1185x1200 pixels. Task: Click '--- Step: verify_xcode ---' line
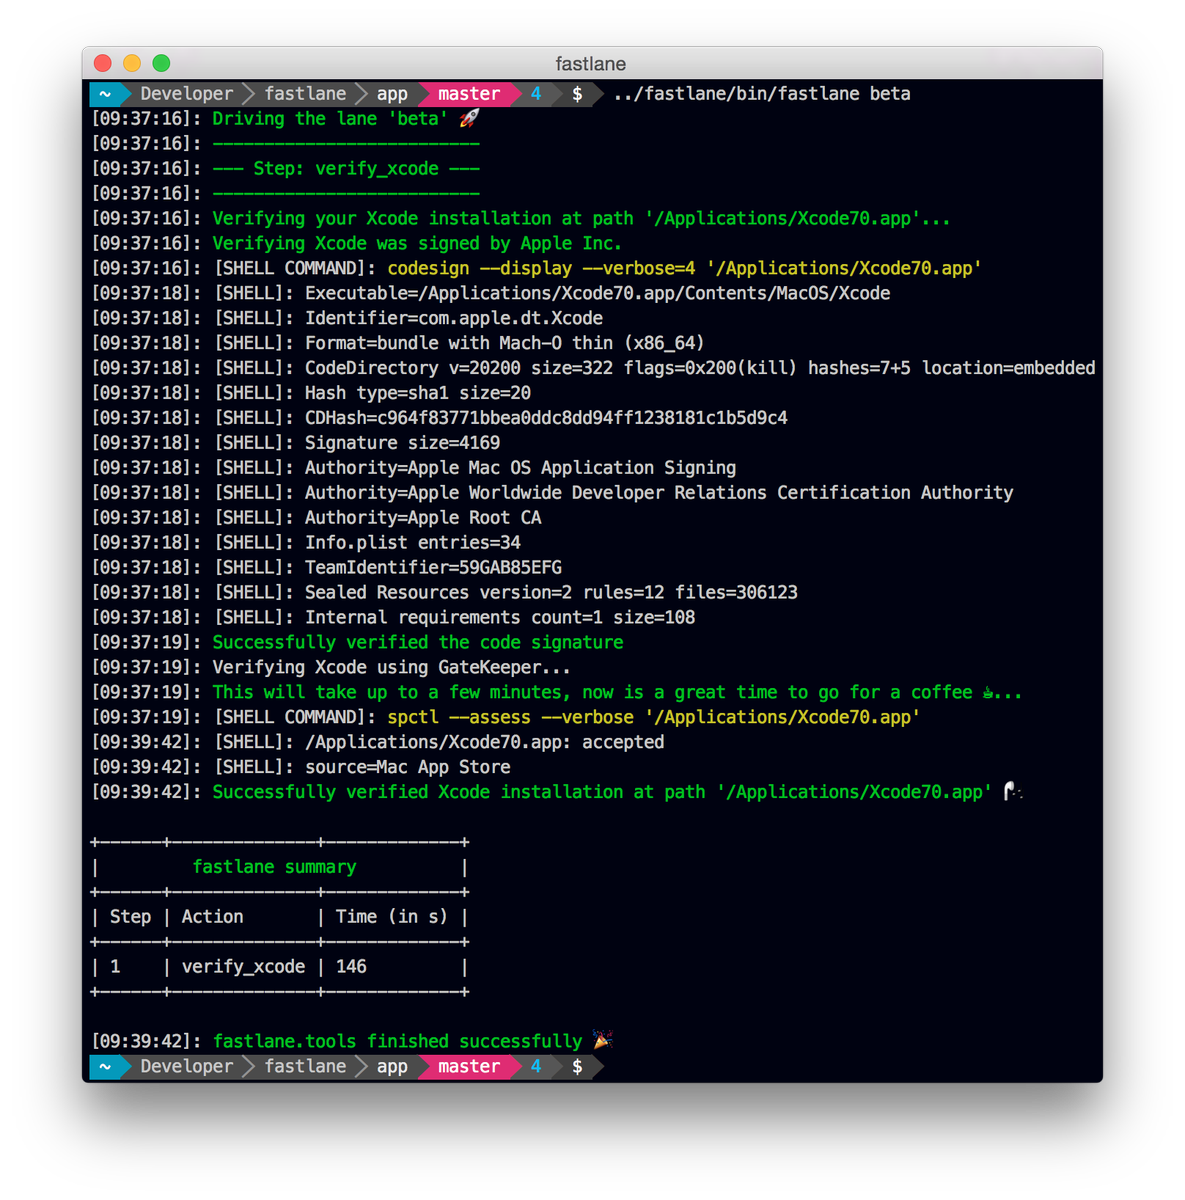[346, 168]
